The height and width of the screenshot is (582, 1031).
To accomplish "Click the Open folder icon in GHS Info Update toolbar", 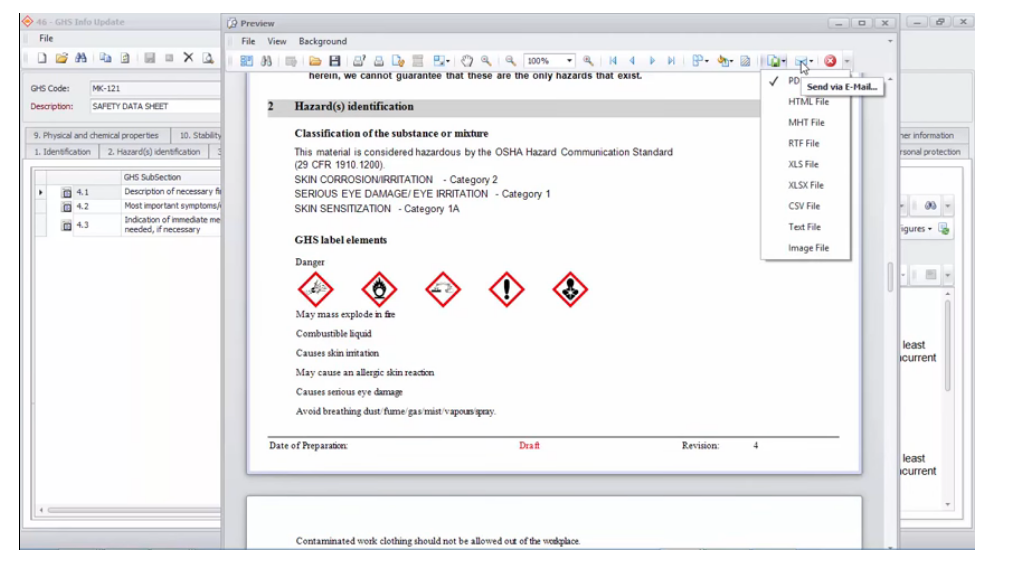I will pos(61,58).
